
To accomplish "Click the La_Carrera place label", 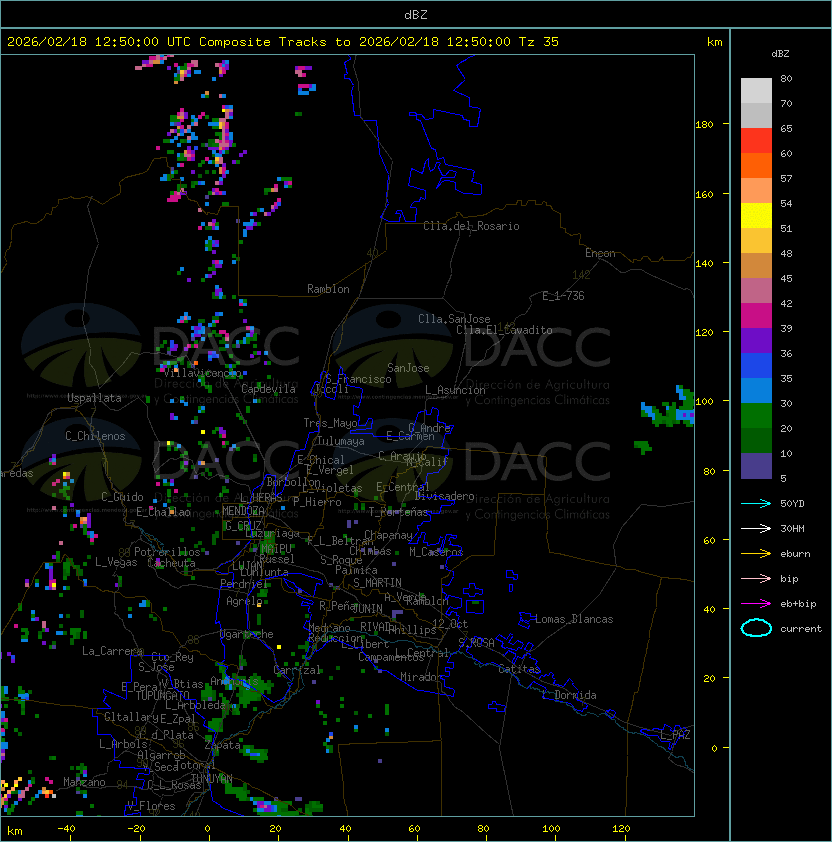I will click(113, 651).
